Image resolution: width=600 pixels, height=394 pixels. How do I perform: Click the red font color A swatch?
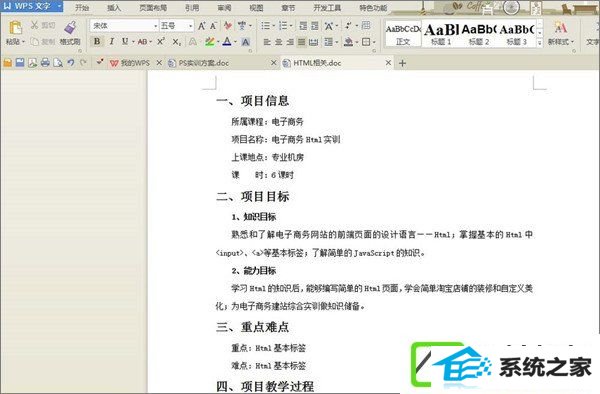point(227,42)
